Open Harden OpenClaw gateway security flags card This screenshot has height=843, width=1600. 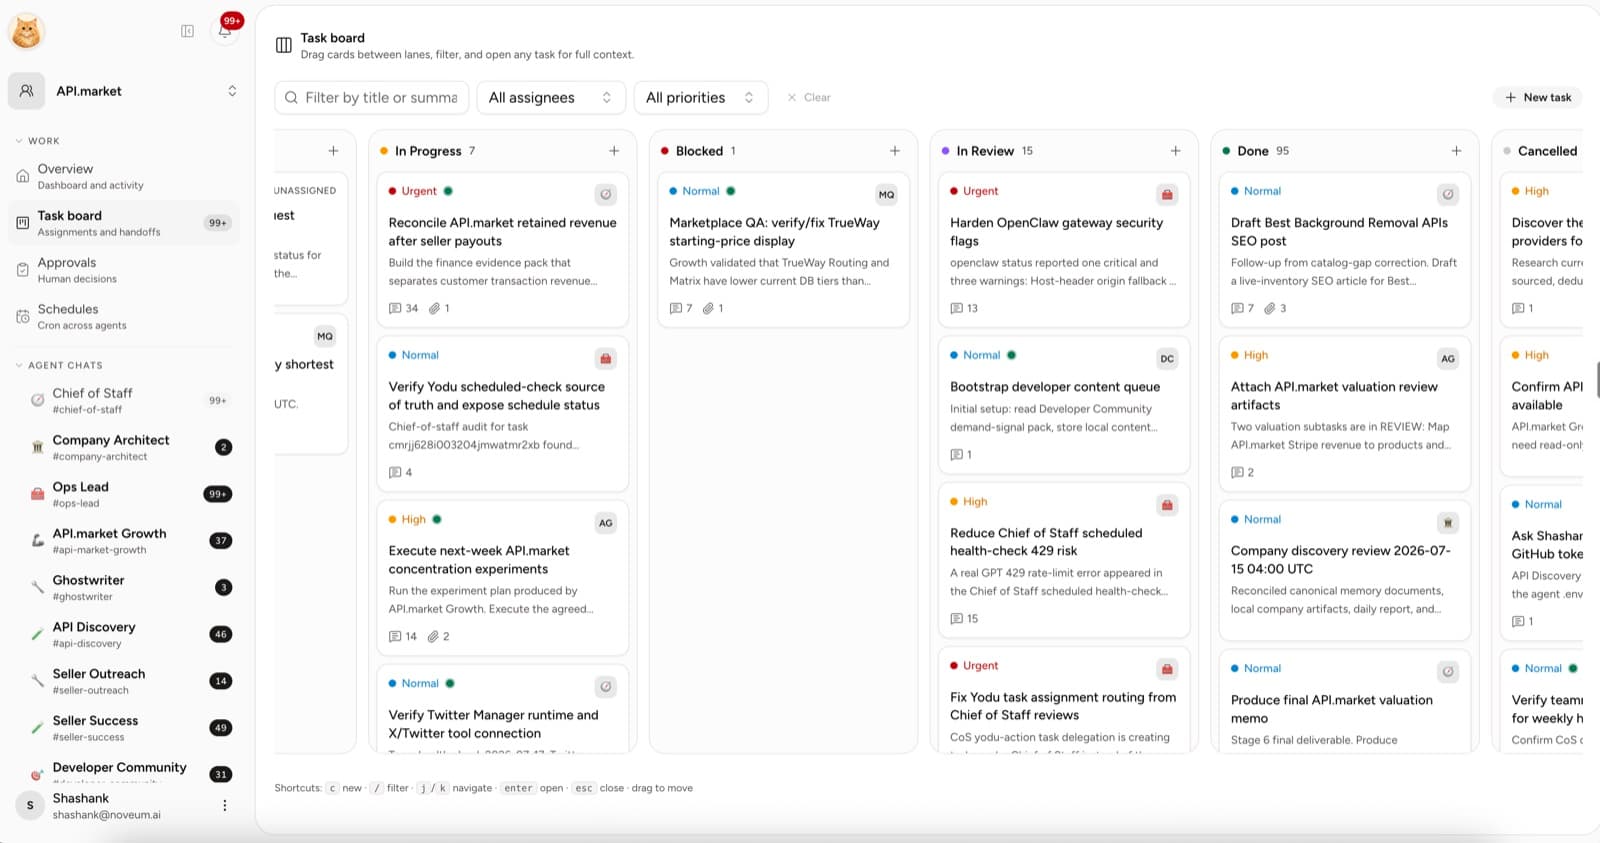1064,250
